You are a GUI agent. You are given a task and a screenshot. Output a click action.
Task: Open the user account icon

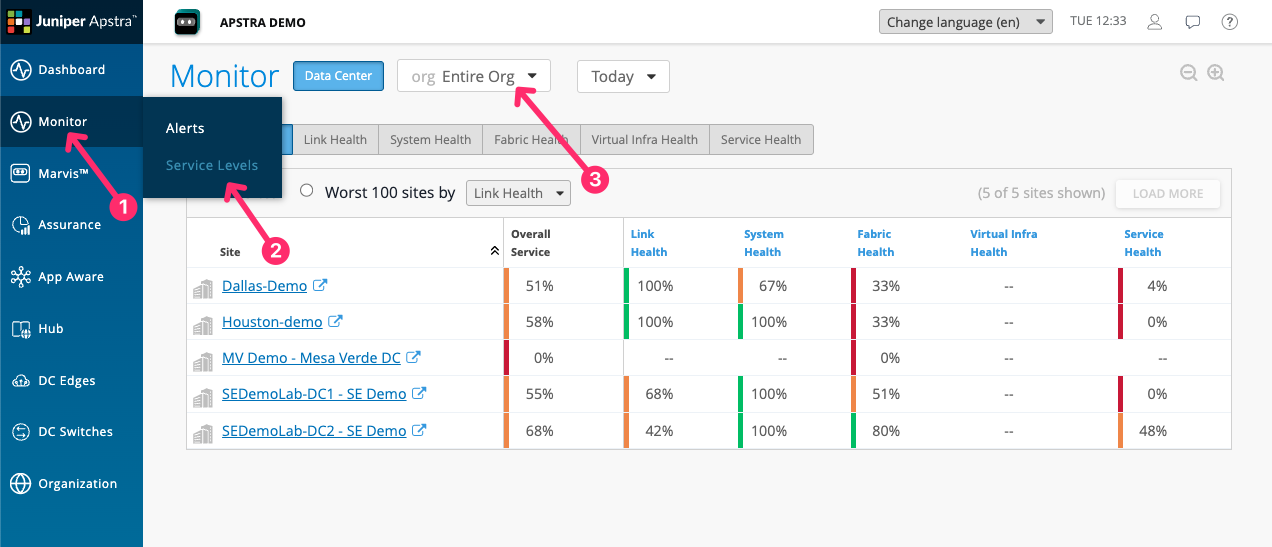click(1155, 22)
